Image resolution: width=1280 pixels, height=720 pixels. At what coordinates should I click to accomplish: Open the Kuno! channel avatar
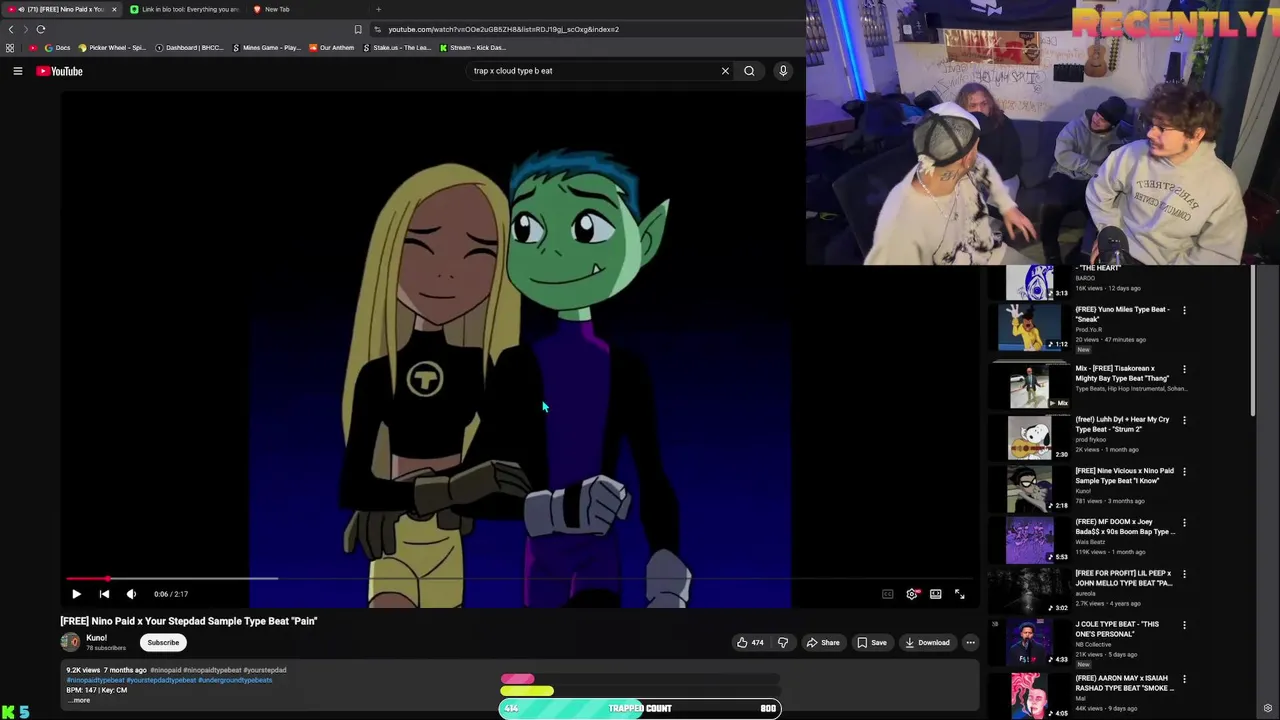click(70, 642)
